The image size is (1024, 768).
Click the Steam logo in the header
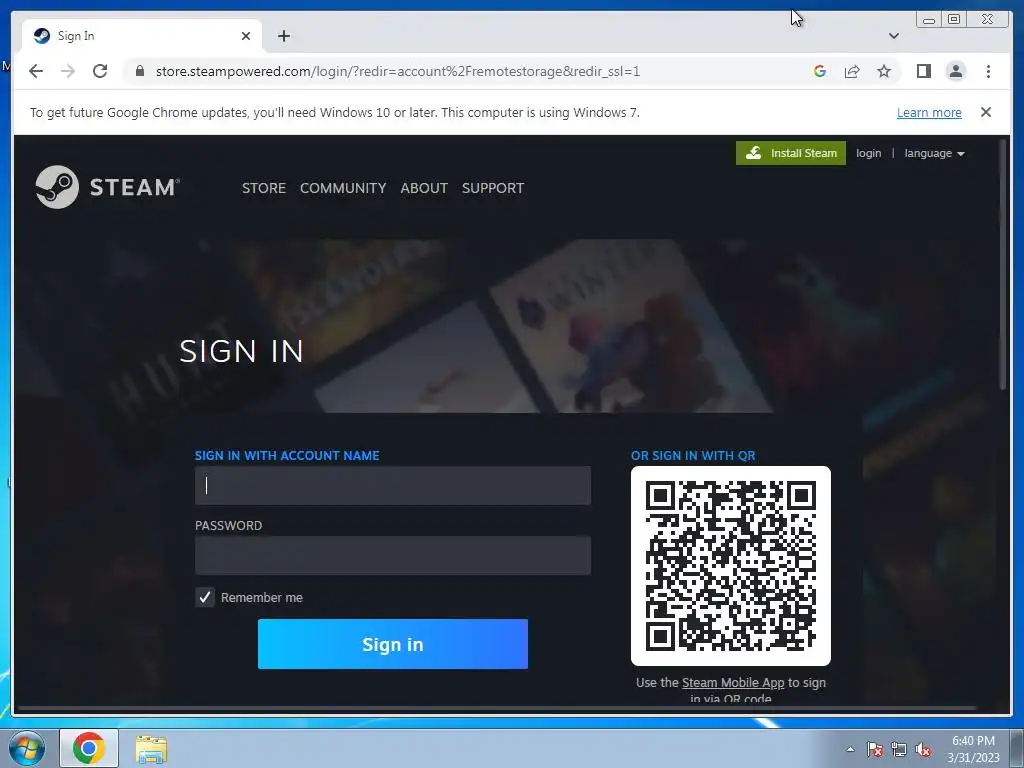click(x=108, y=187)
